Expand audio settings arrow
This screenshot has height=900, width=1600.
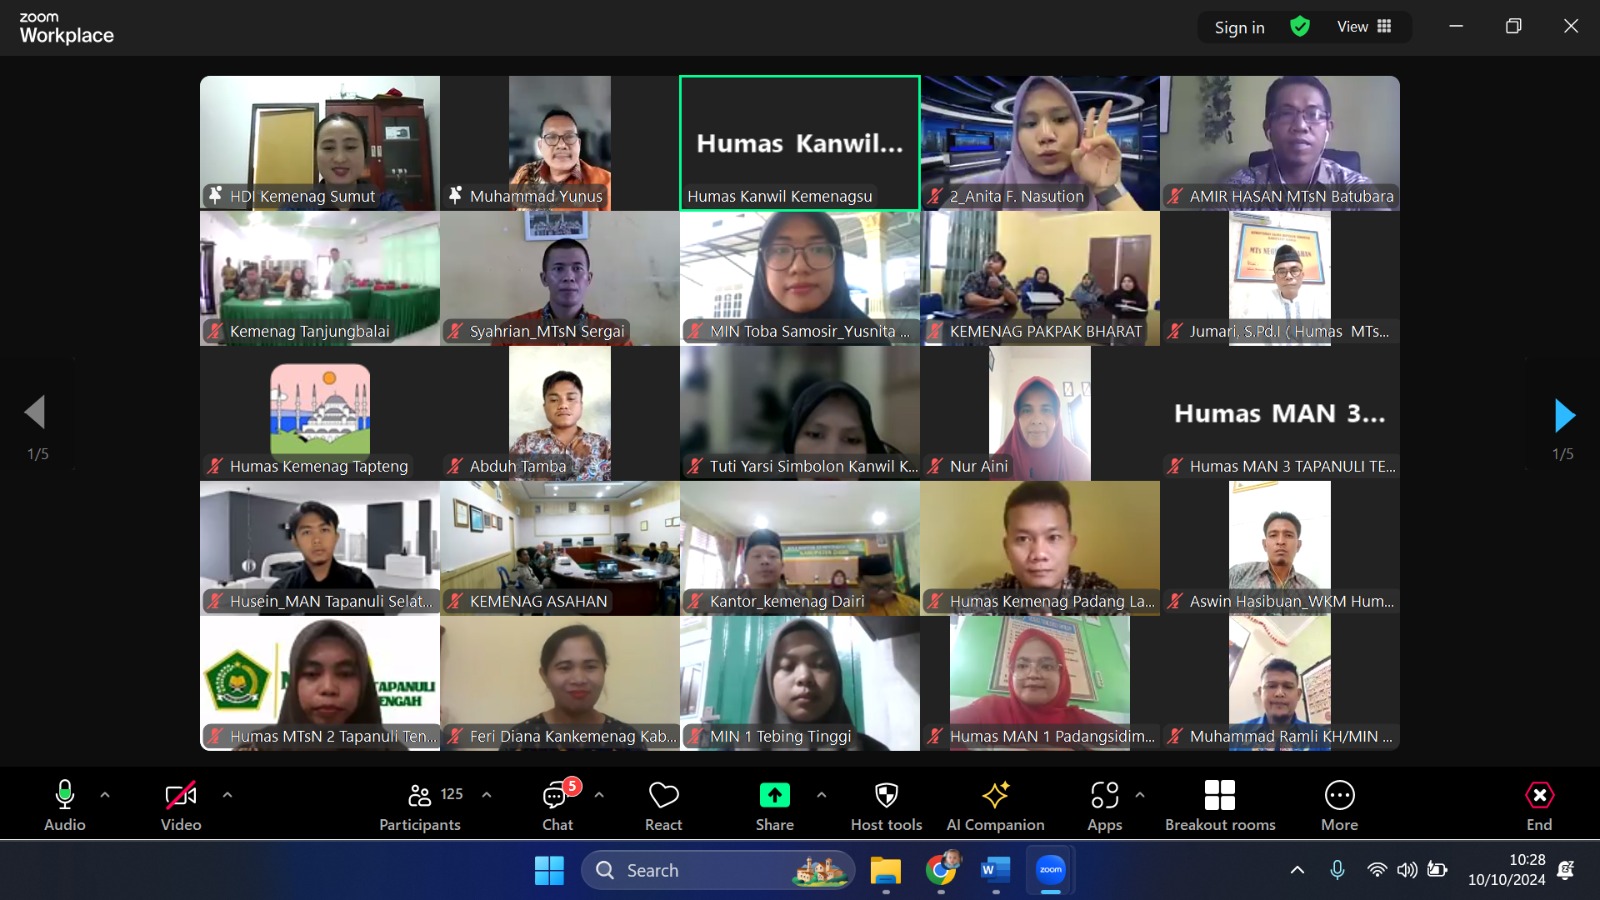(x=105, y=795)
